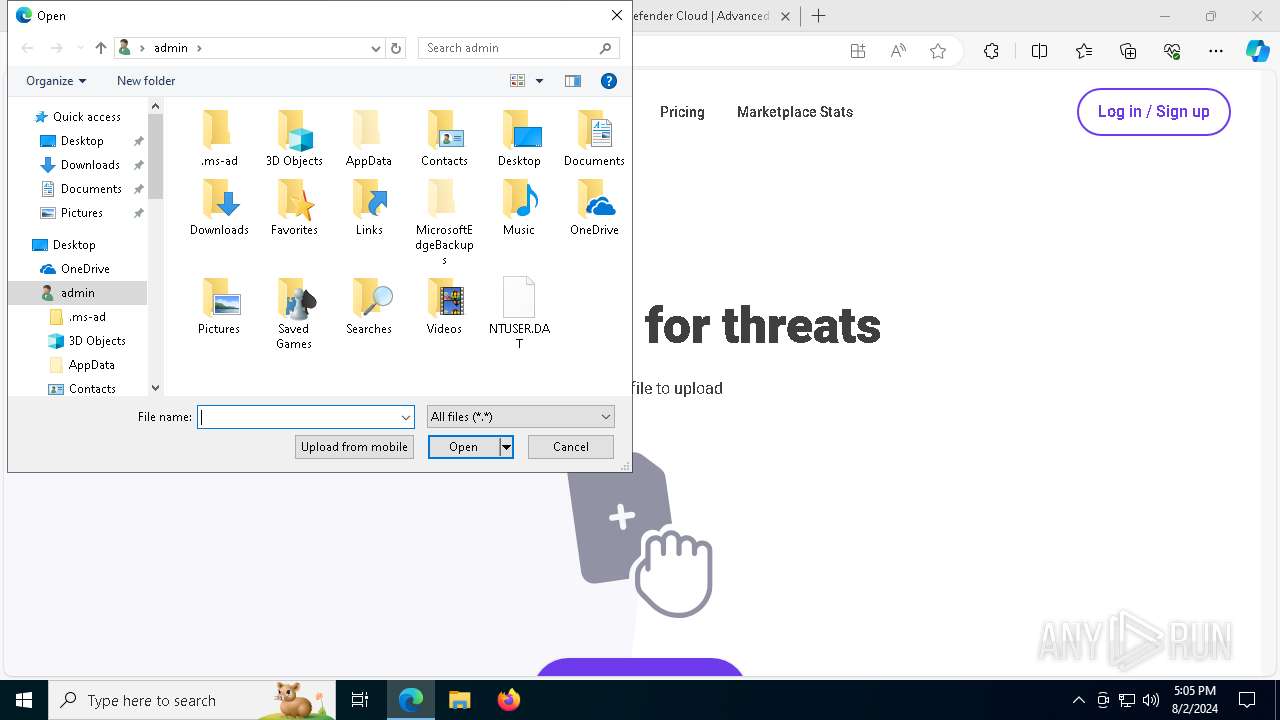
Task: Open the File name dropdown arrow
Action: 406,417
